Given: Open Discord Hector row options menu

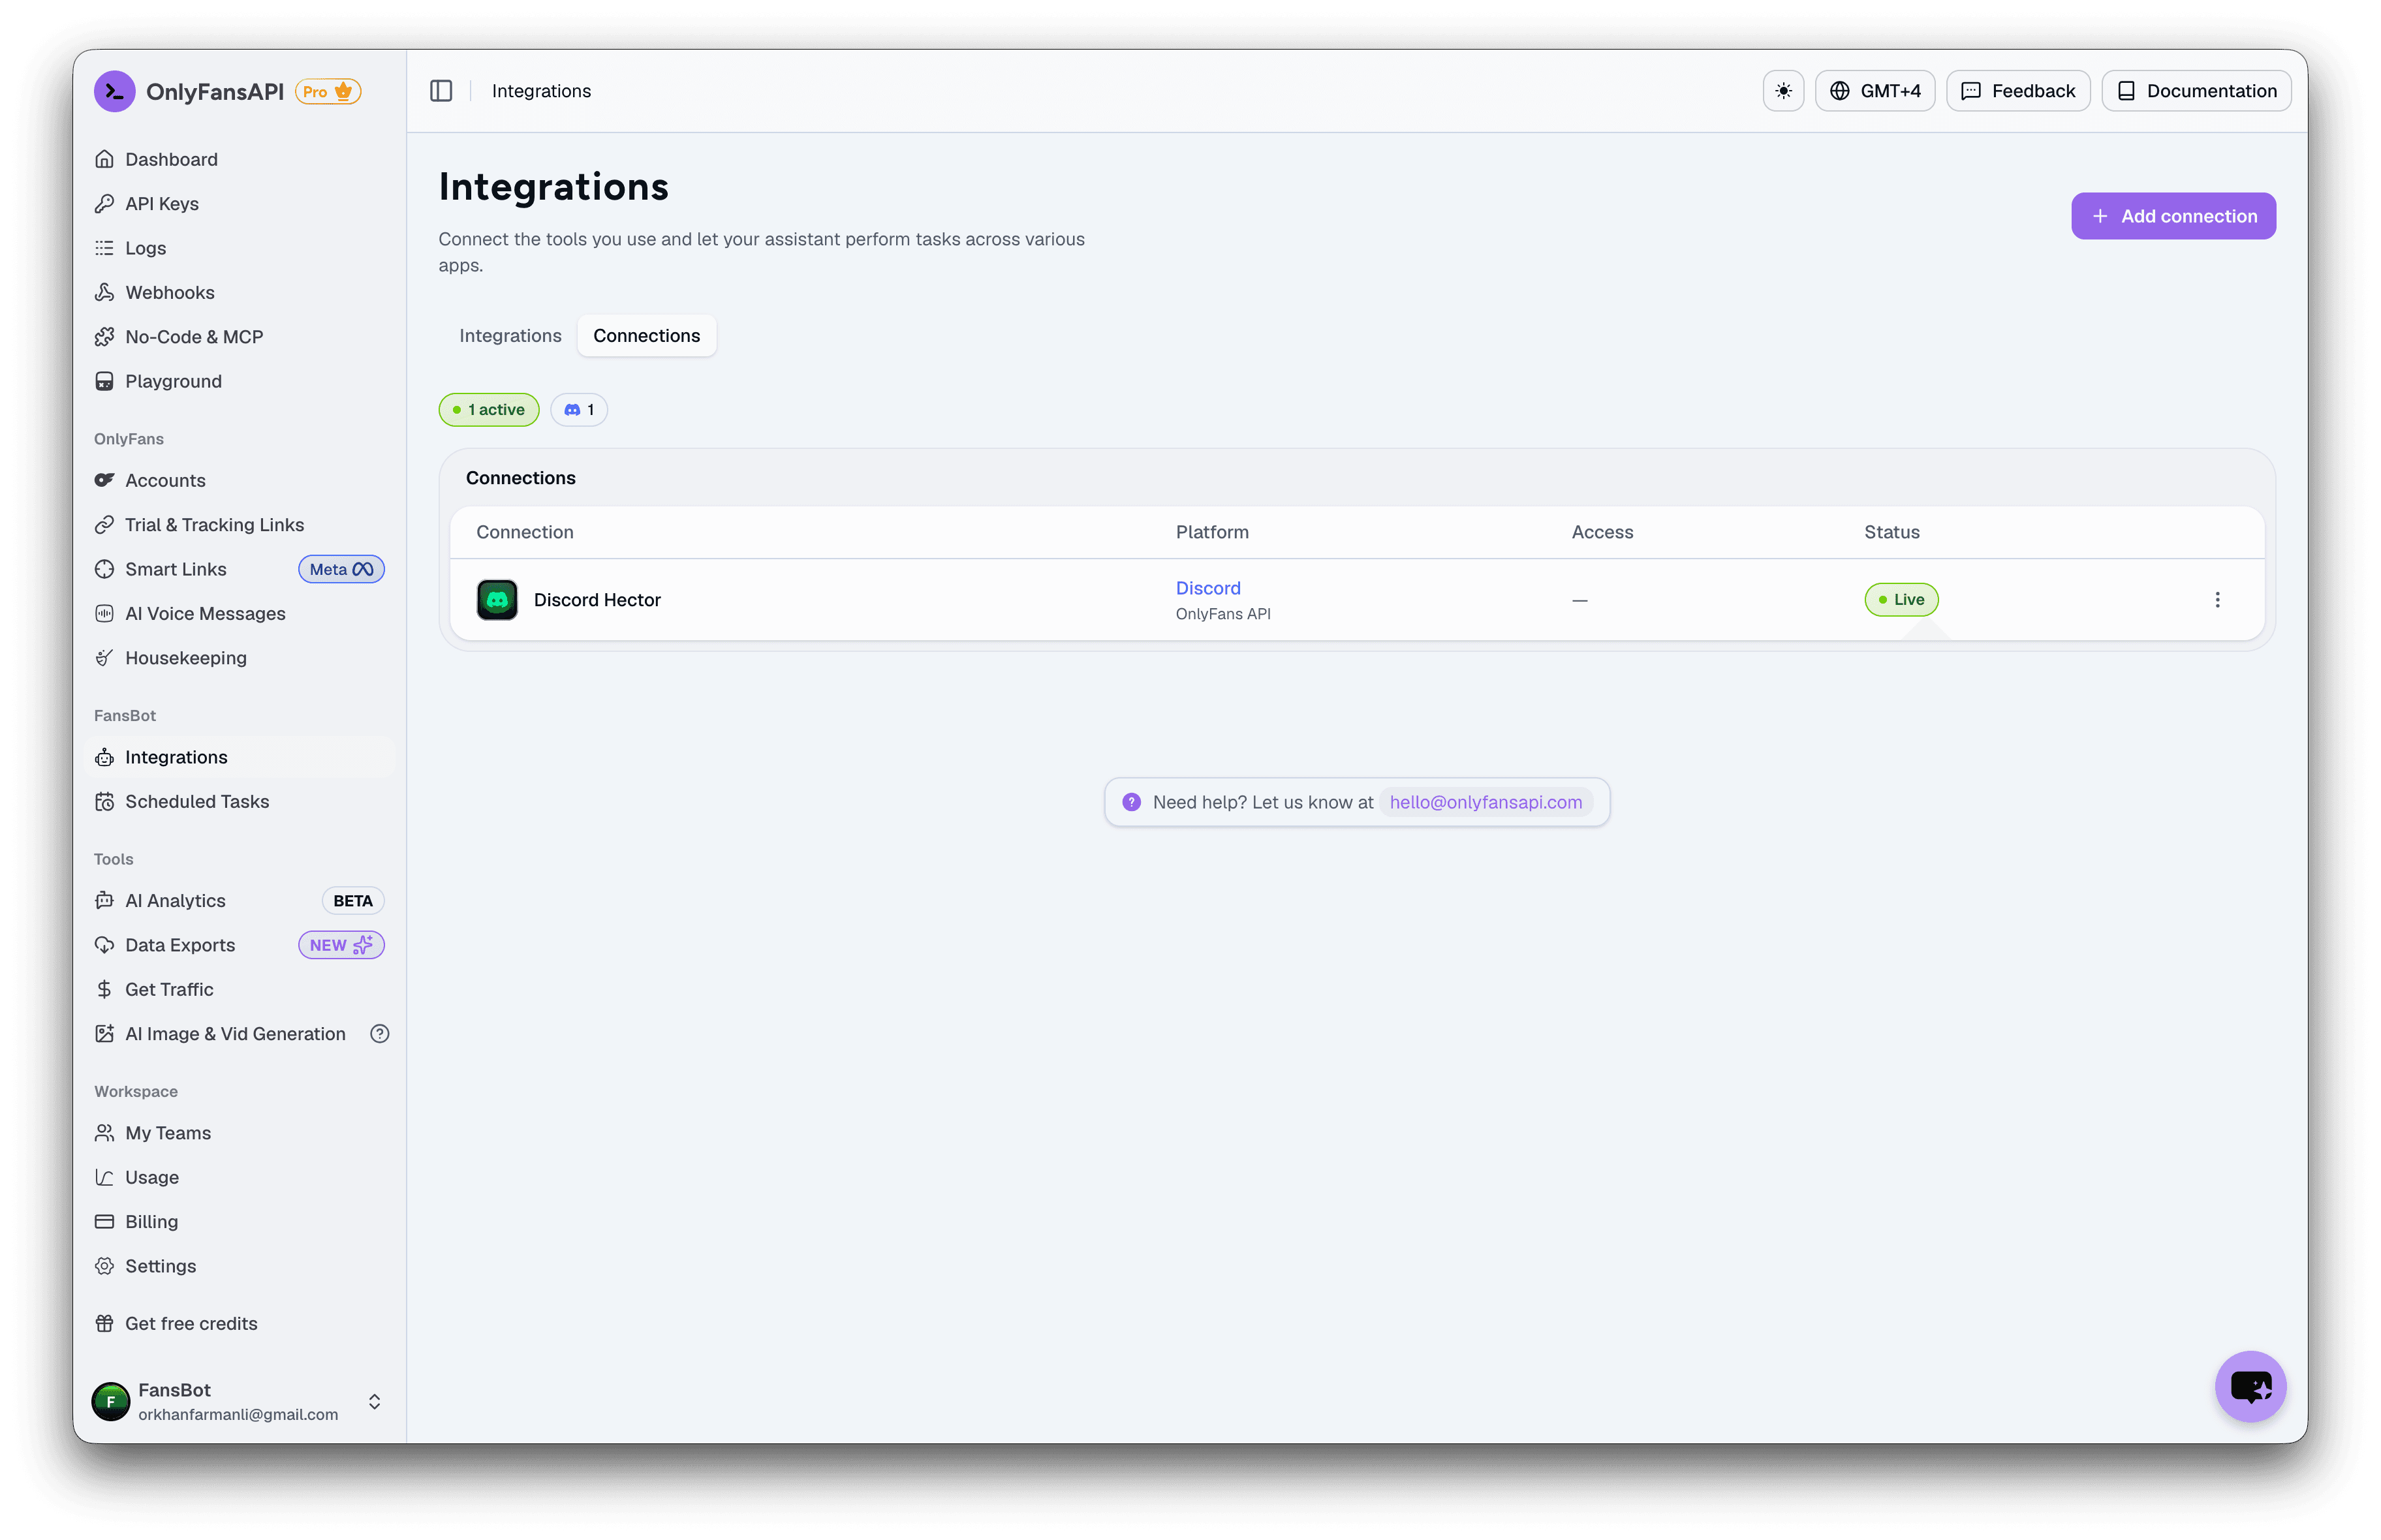Looking at the screenshot, I should tap(2217, 599).
